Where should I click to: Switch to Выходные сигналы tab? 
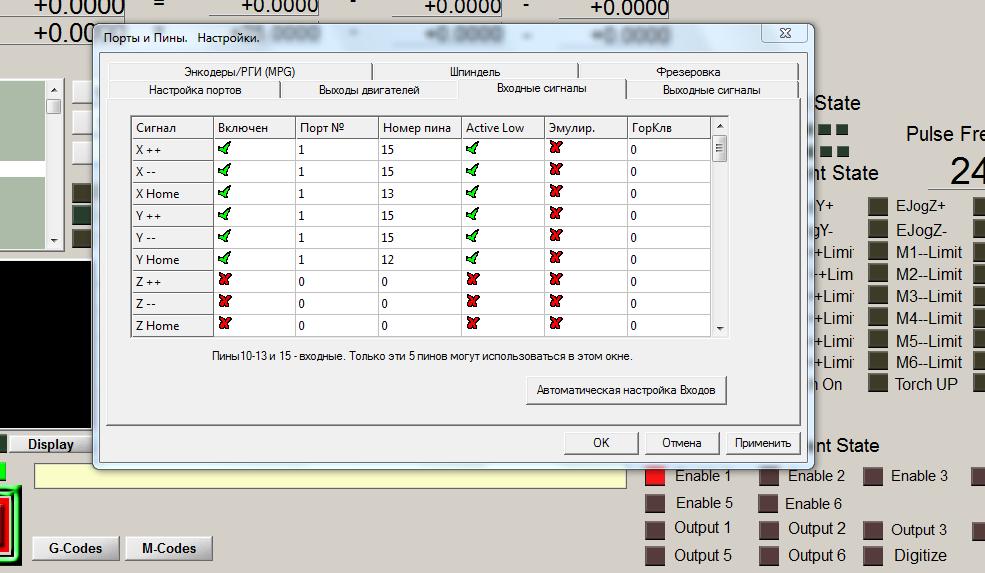[x=712, y=90]
